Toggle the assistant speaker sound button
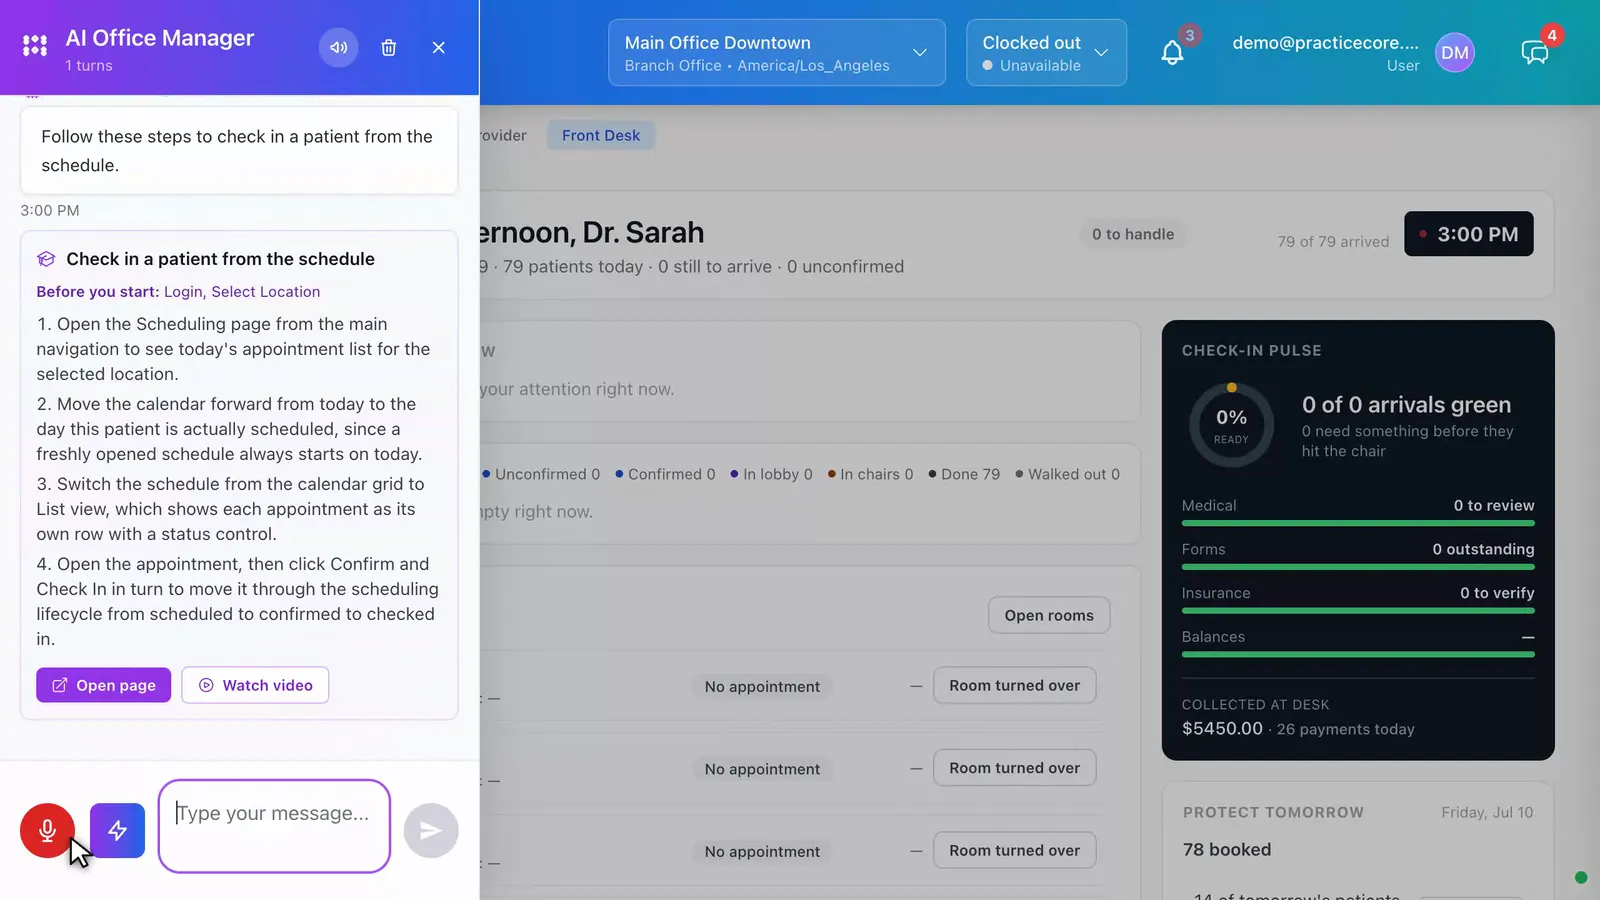Screen dimensions: 1600x900 pos(339,47)
